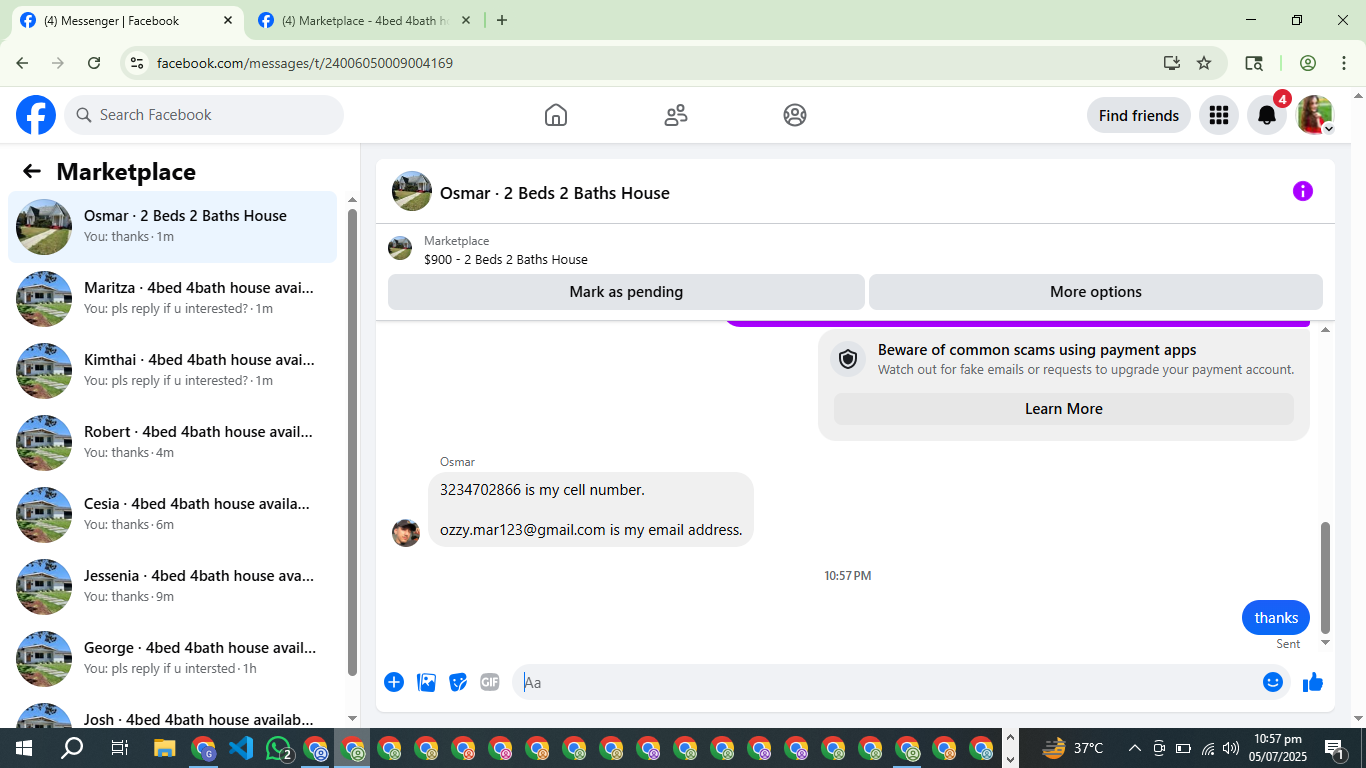The height and width of the screenshot is (768, 1366).
Task: Open conversation information icon
Action: 1302,191
